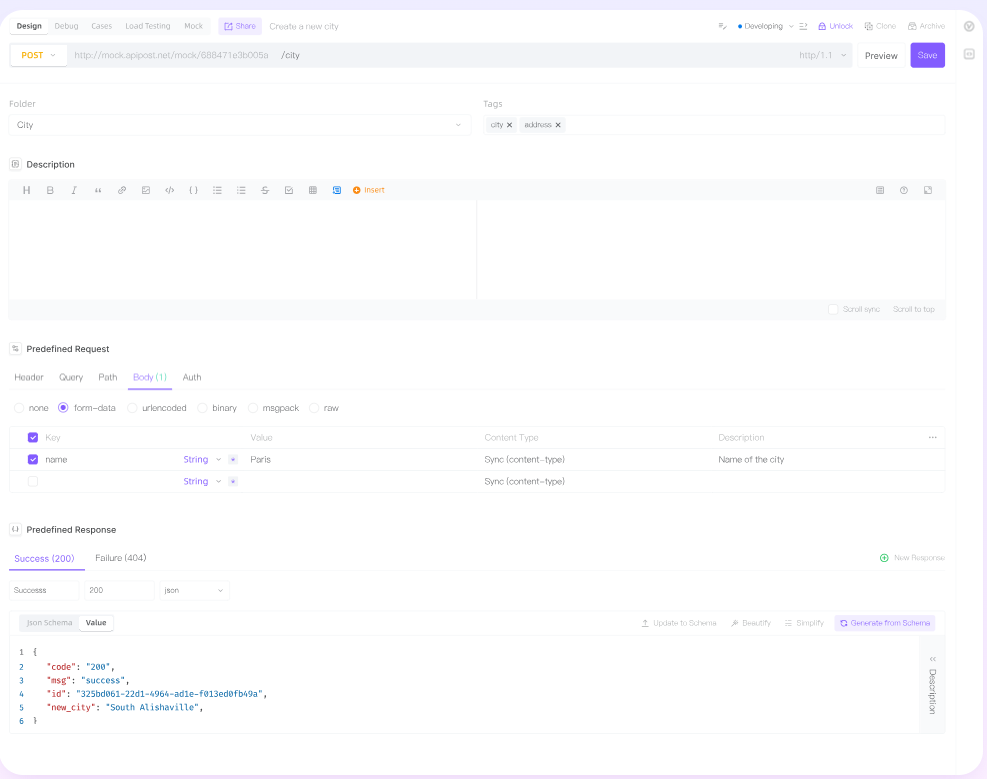Insert a code block using the code icon
Image resolution: width=987 pixels, height=779 pixels.
point(169,189)
